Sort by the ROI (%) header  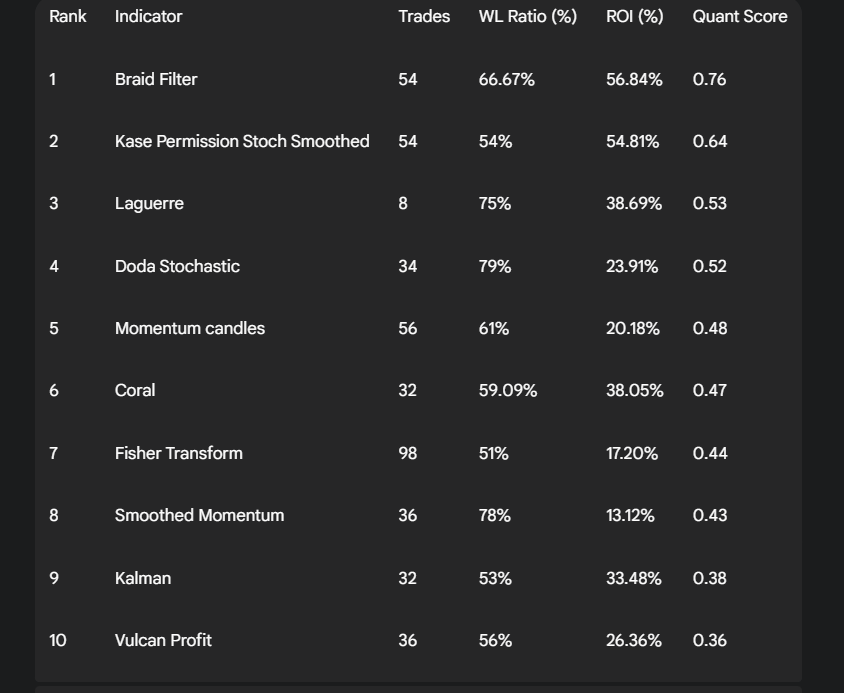(x=634, y=16)
